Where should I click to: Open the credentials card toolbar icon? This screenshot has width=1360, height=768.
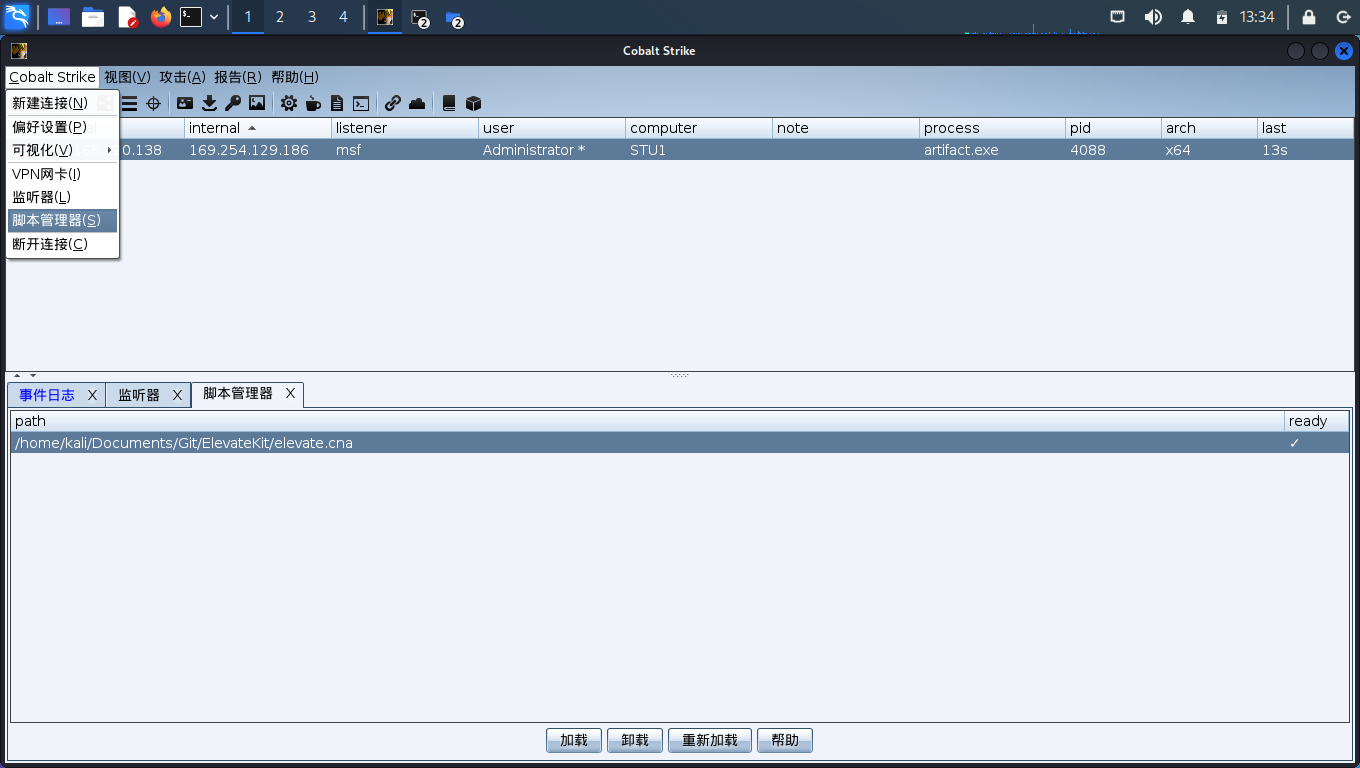pyautogui.click(x=185, y=103)
